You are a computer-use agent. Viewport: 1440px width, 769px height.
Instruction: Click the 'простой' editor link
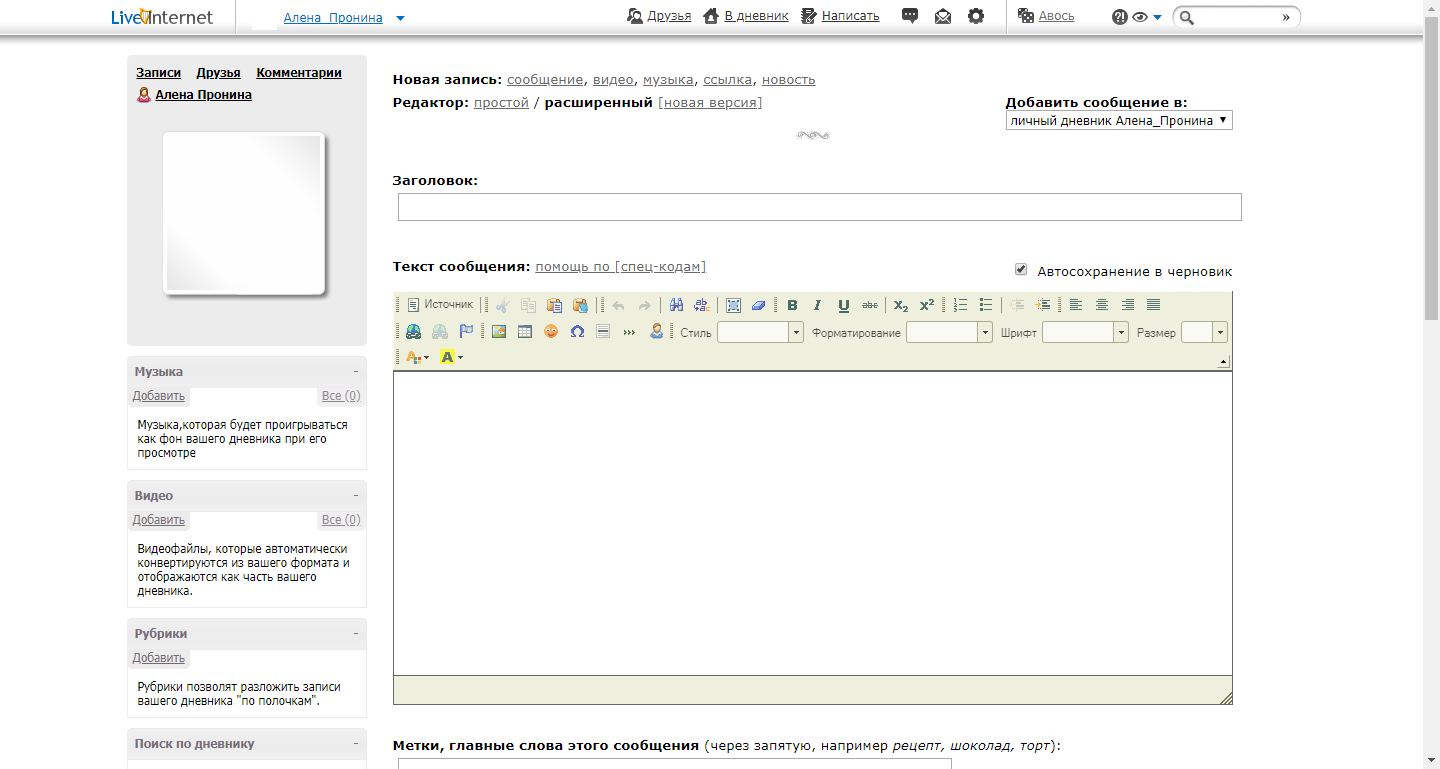click(x=501, y=103)
